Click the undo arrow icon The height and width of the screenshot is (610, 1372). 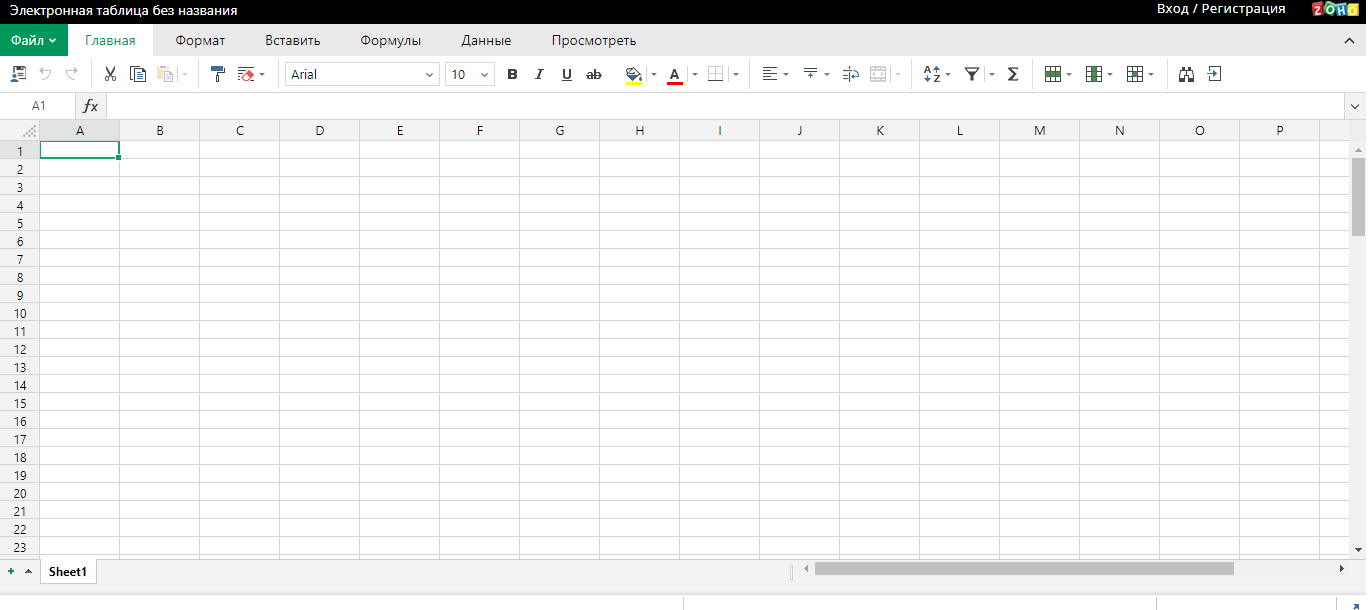pyautogui.click(x=45, y=74)
